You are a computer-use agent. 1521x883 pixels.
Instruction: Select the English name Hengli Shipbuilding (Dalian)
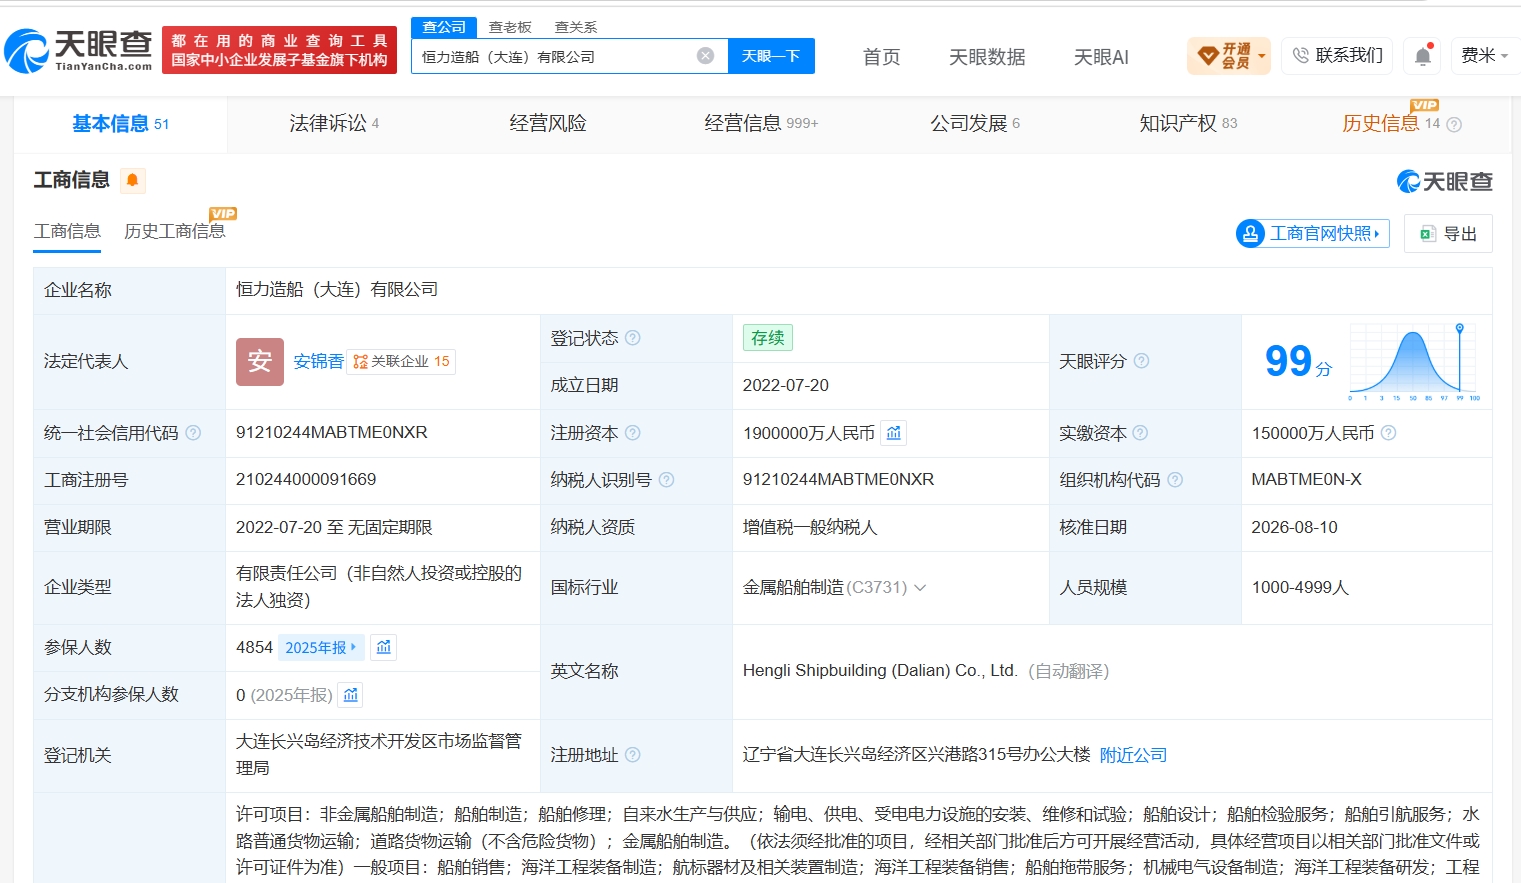880,671
